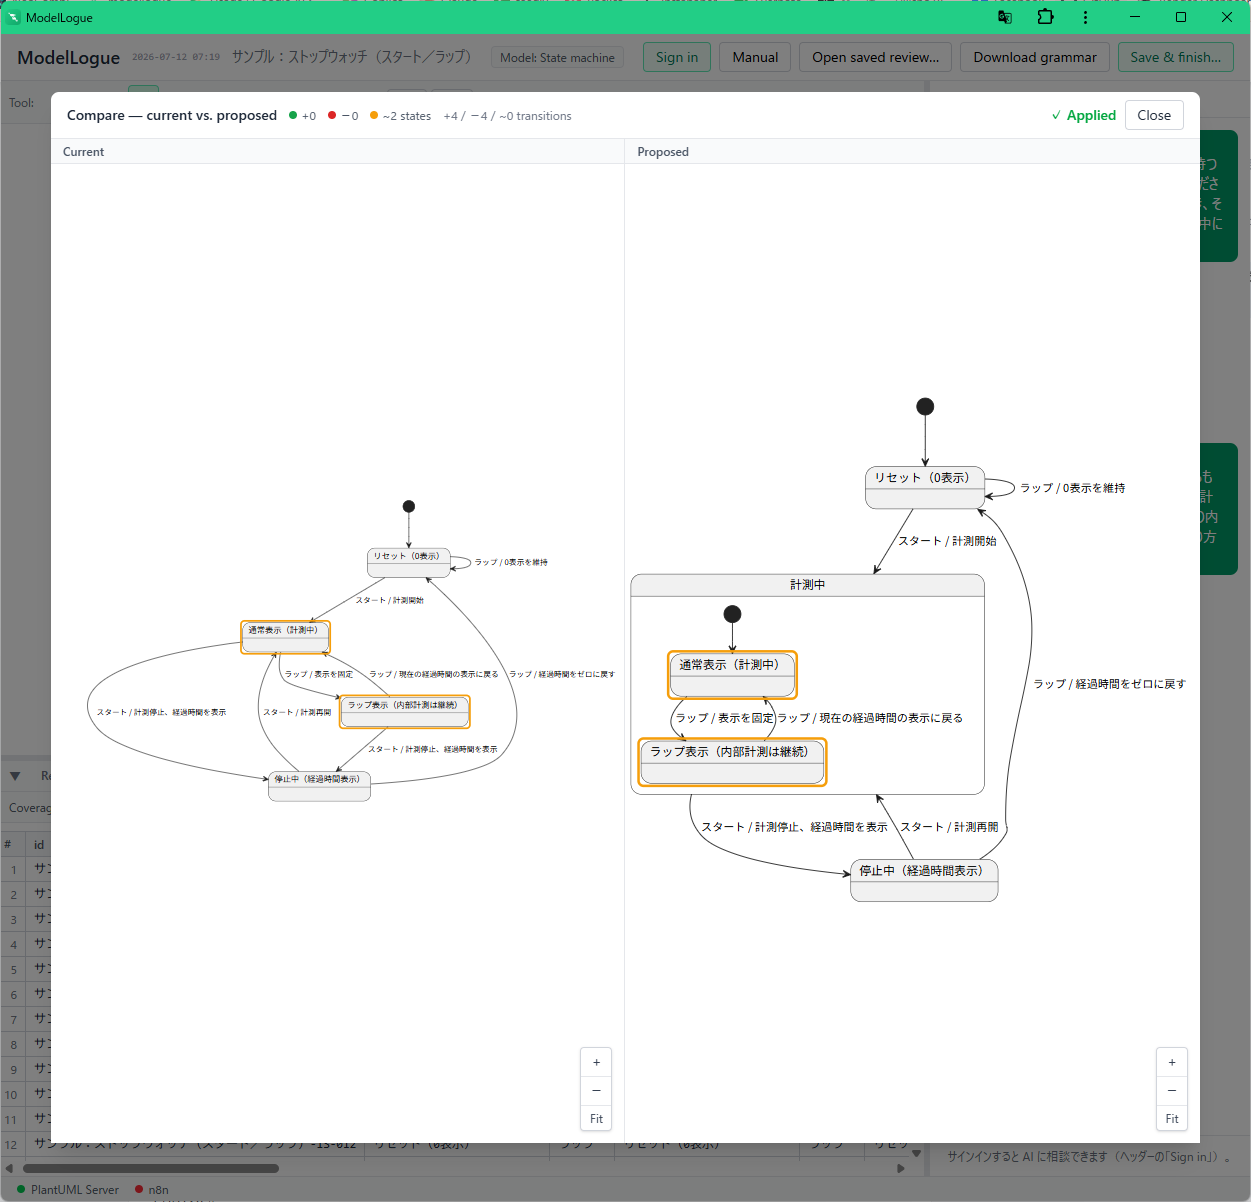Open the three-dot browser menu
The image size is (1251, 1202).
point(1085,17)
